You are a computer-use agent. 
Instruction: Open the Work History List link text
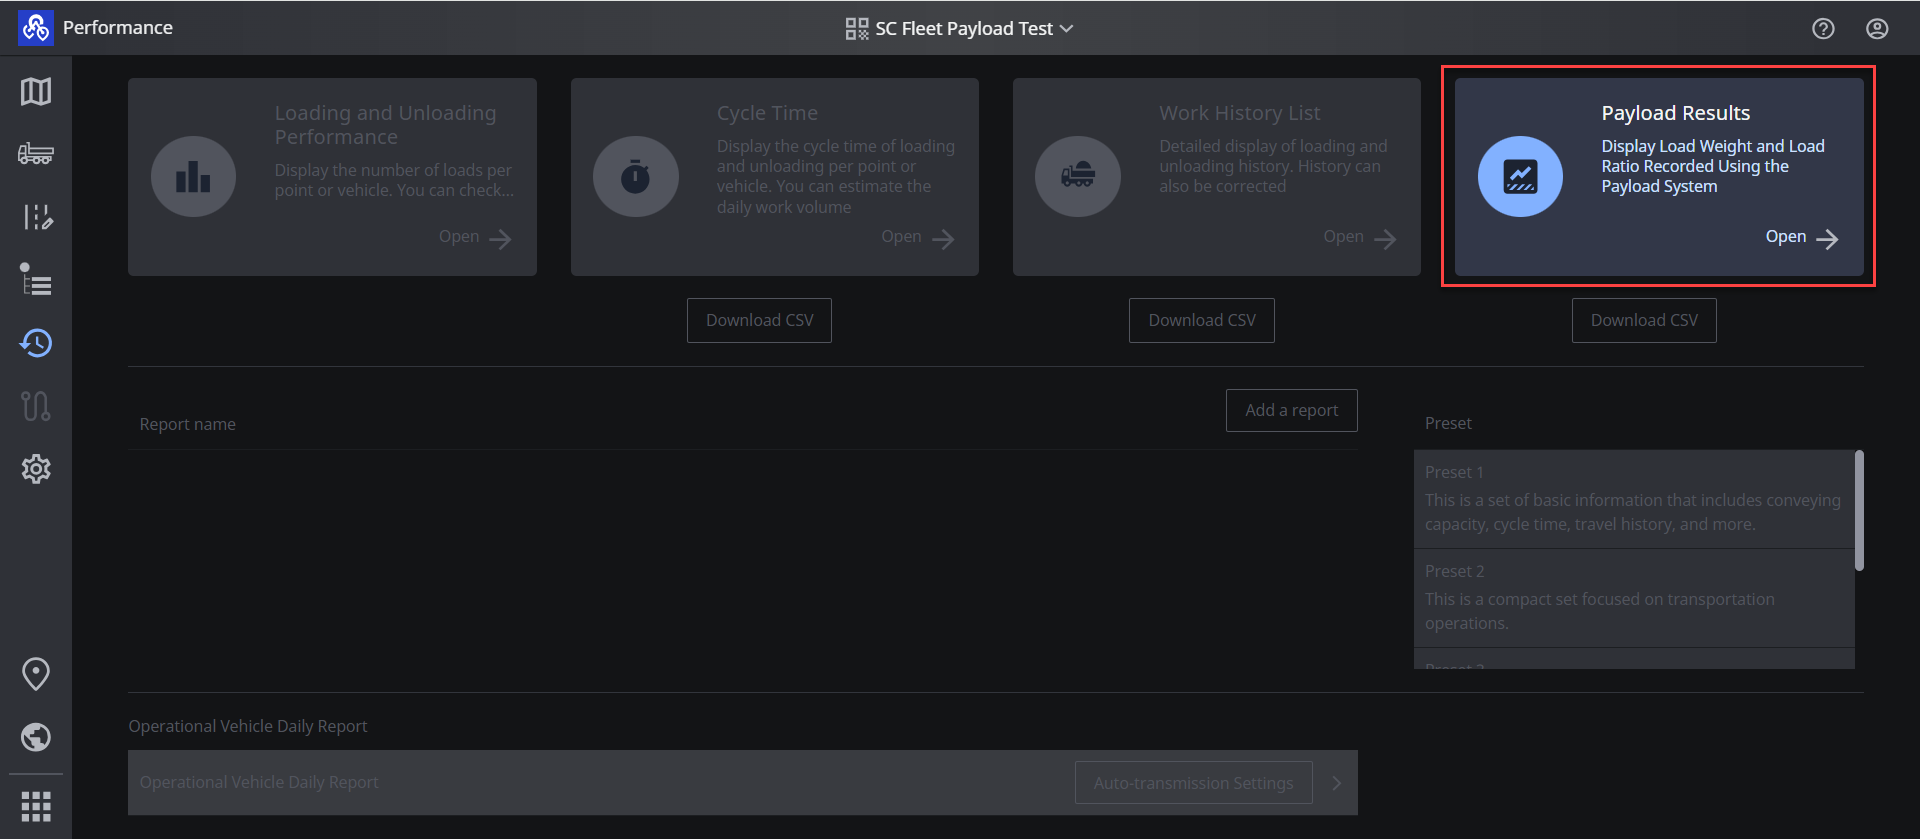point(1343,237)
